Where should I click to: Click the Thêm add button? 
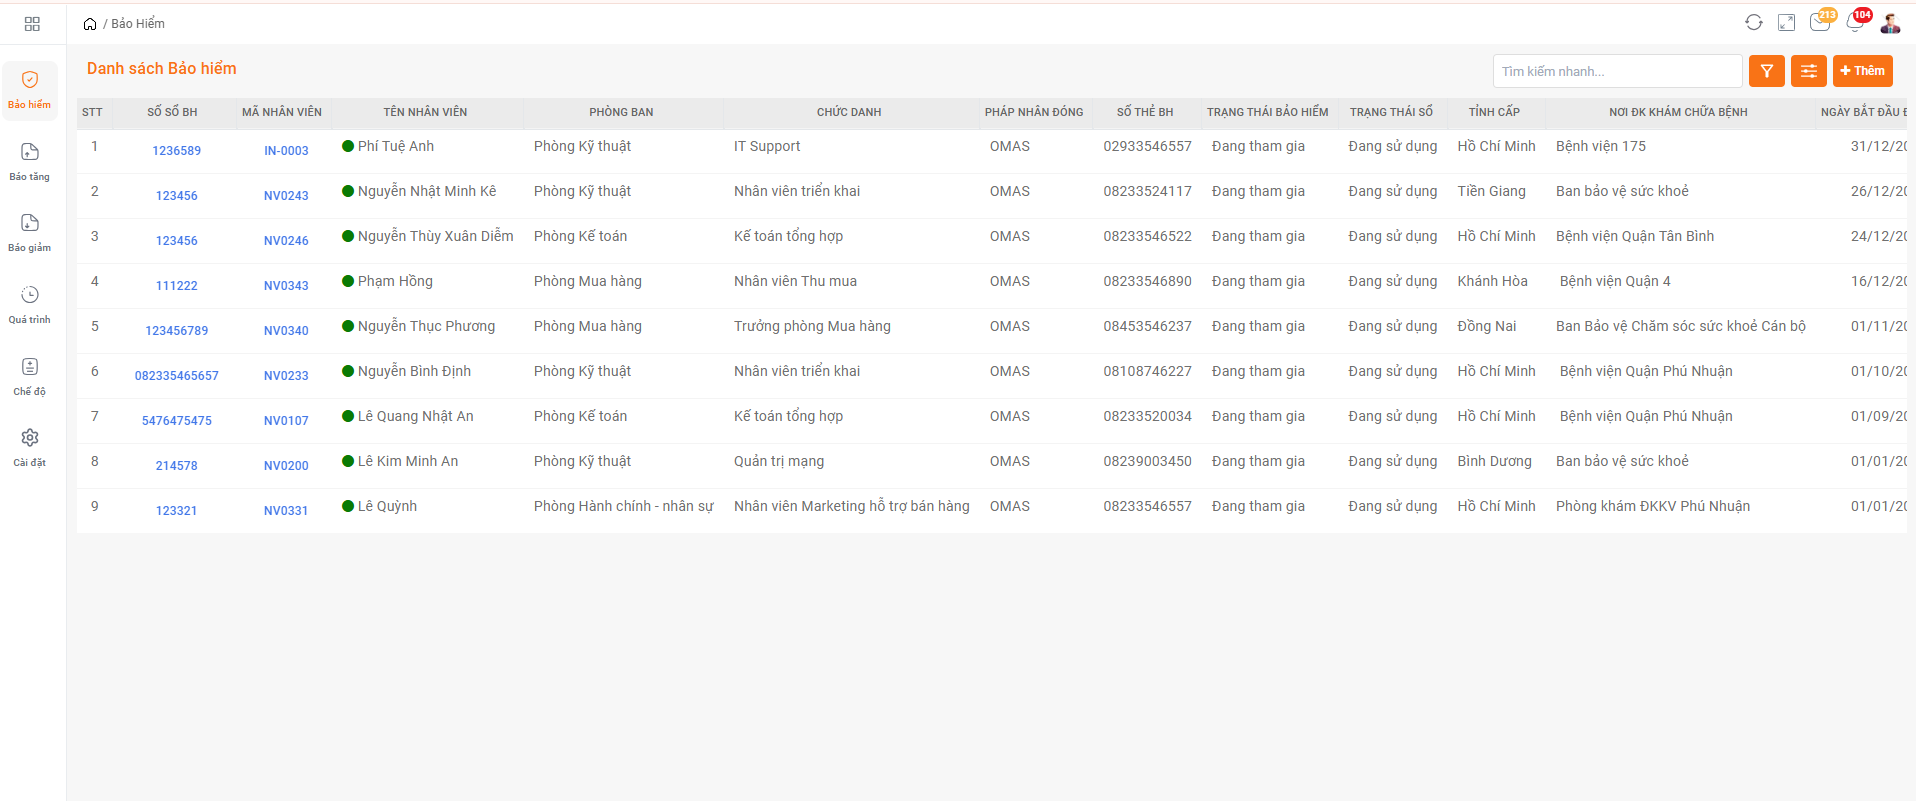click(1862, 71)
